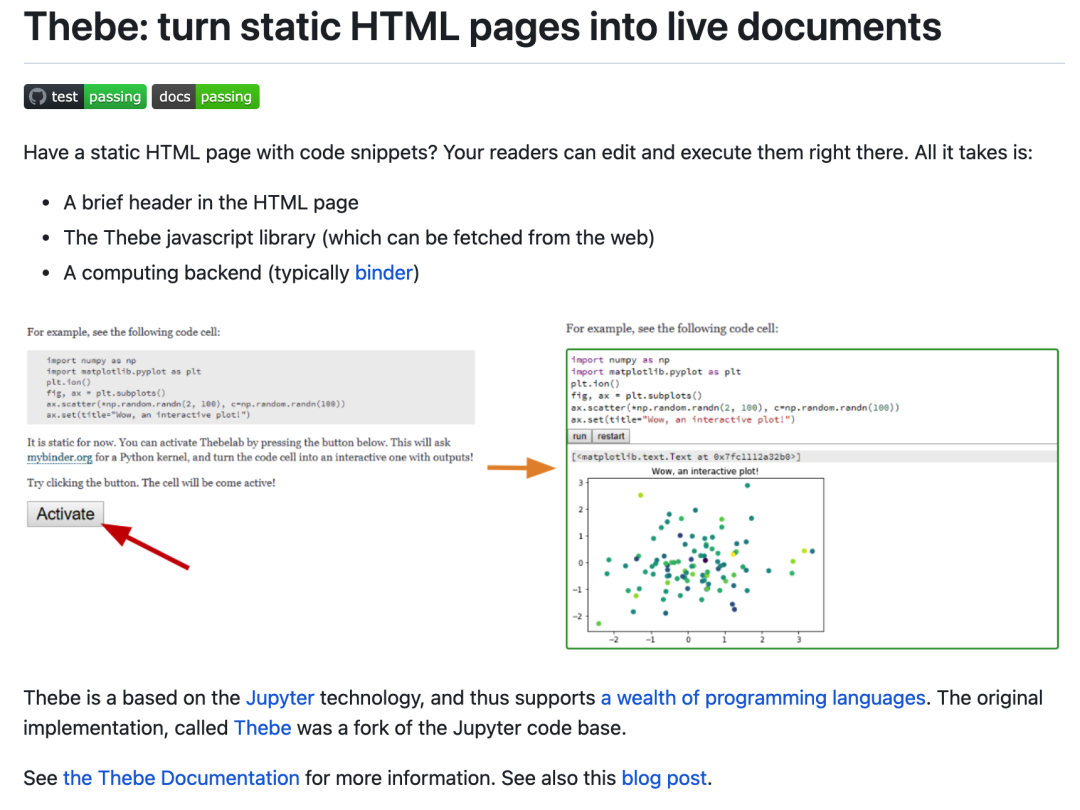Click the docs passing badge
1080x810 pixels.
click(205, 96)
